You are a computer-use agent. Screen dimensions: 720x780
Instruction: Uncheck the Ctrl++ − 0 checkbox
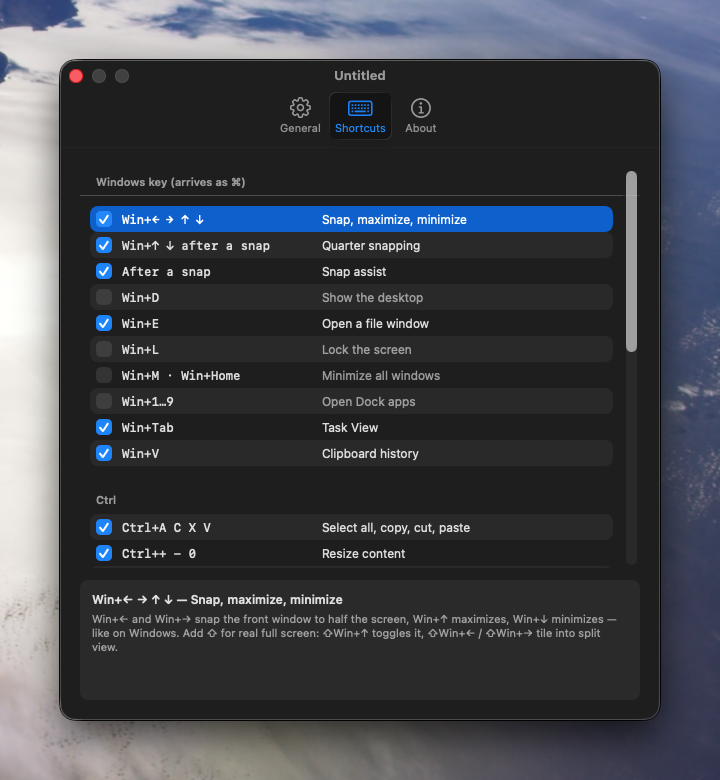click(104, 553)
